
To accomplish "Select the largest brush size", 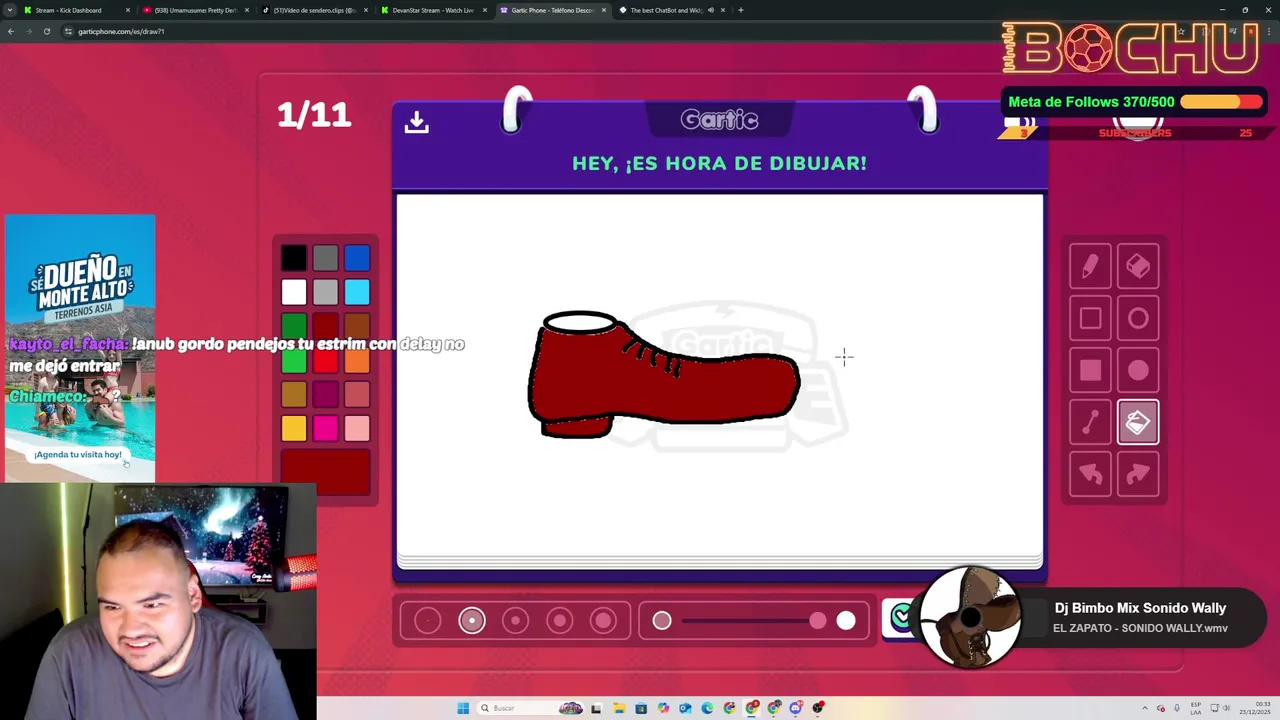I will (604, 621).
